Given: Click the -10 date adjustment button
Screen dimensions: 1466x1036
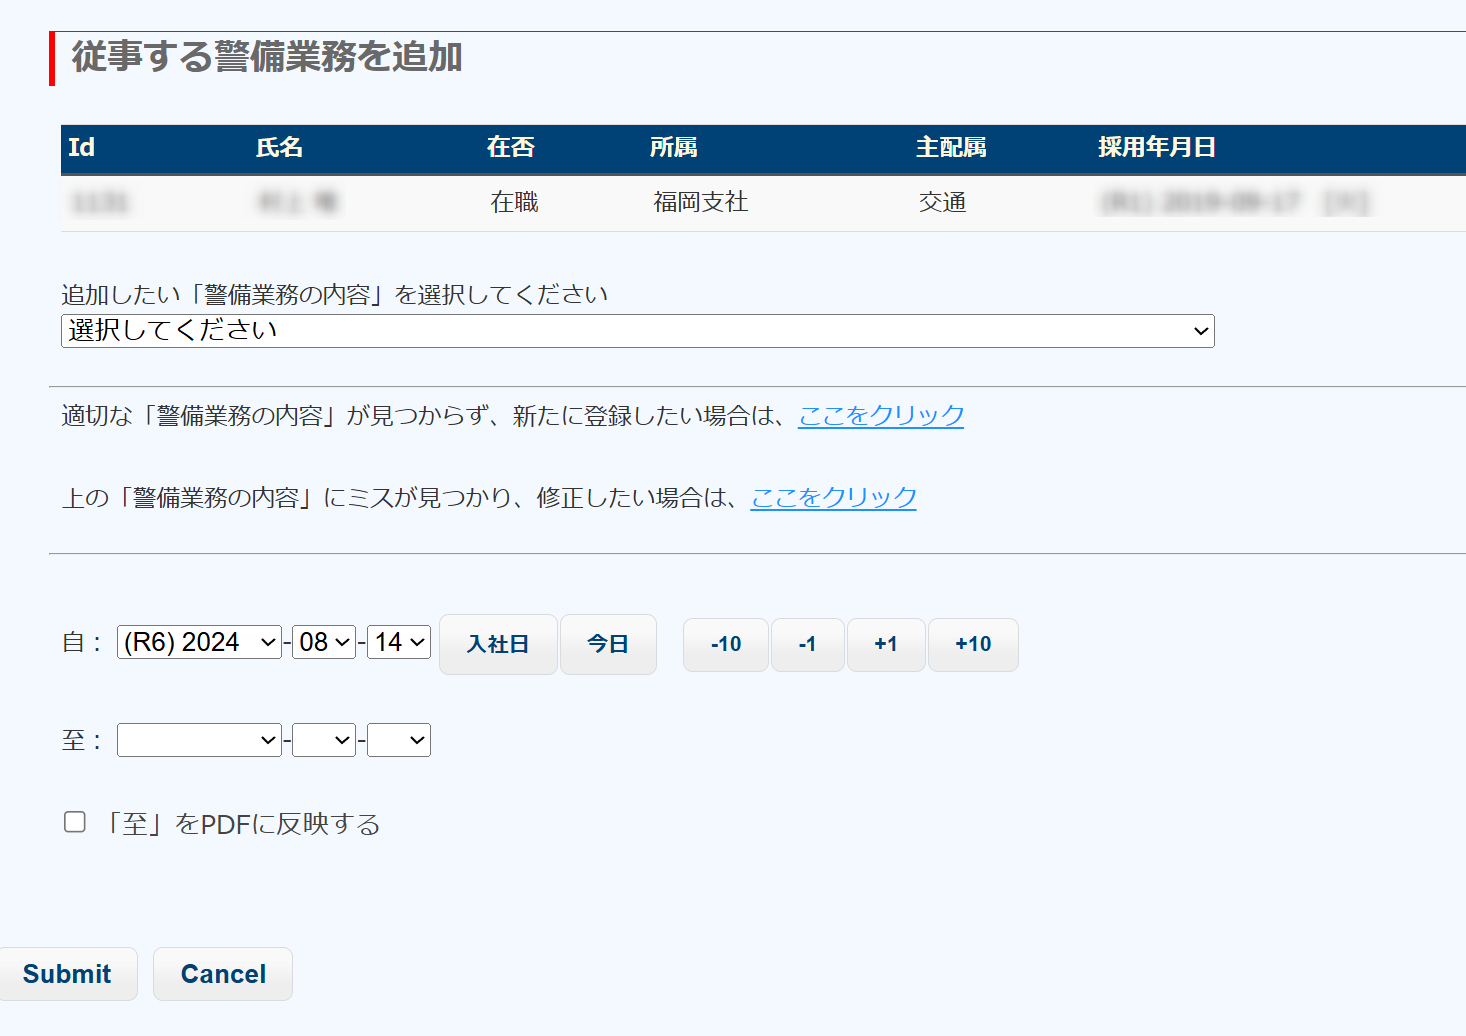Looking at the screenshot, I should (726, 645).
